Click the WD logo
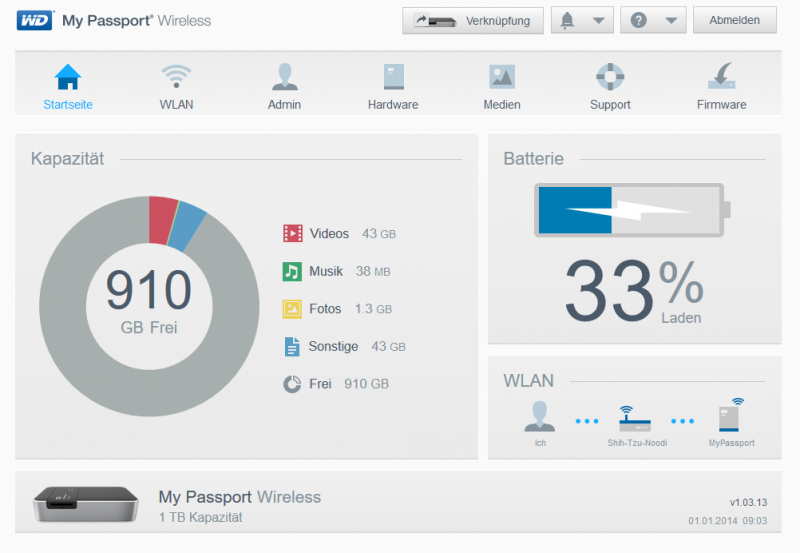 (x=35, y=20)
